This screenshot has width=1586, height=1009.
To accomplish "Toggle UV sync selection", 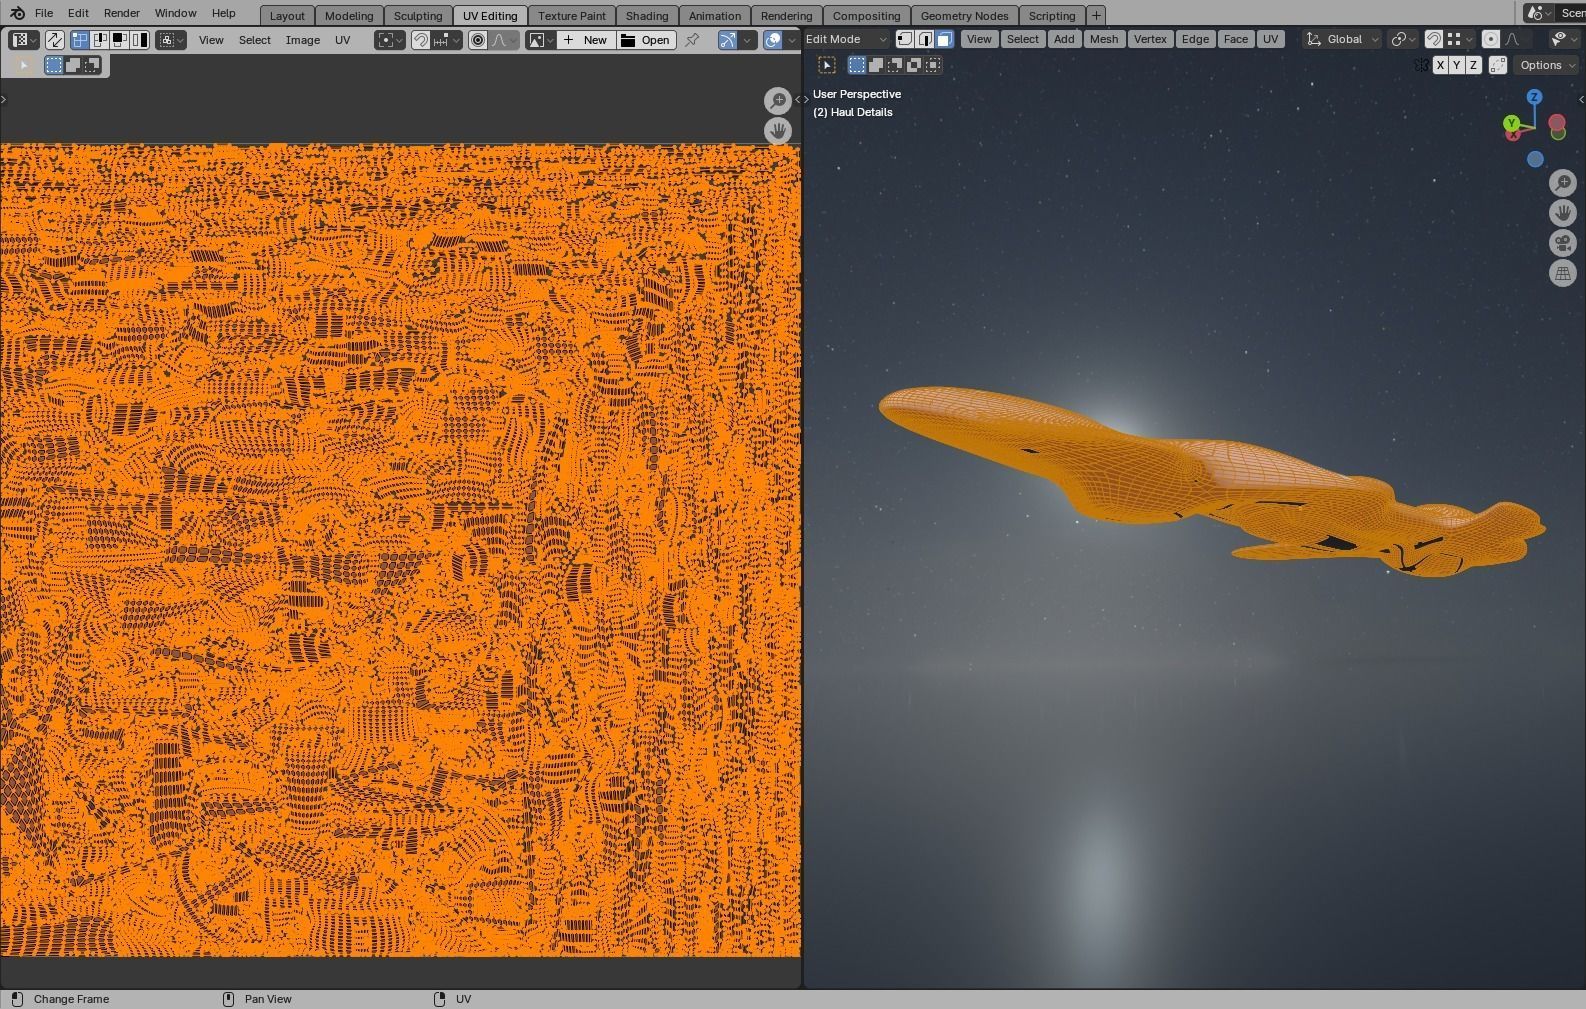I will coord(54,40).
